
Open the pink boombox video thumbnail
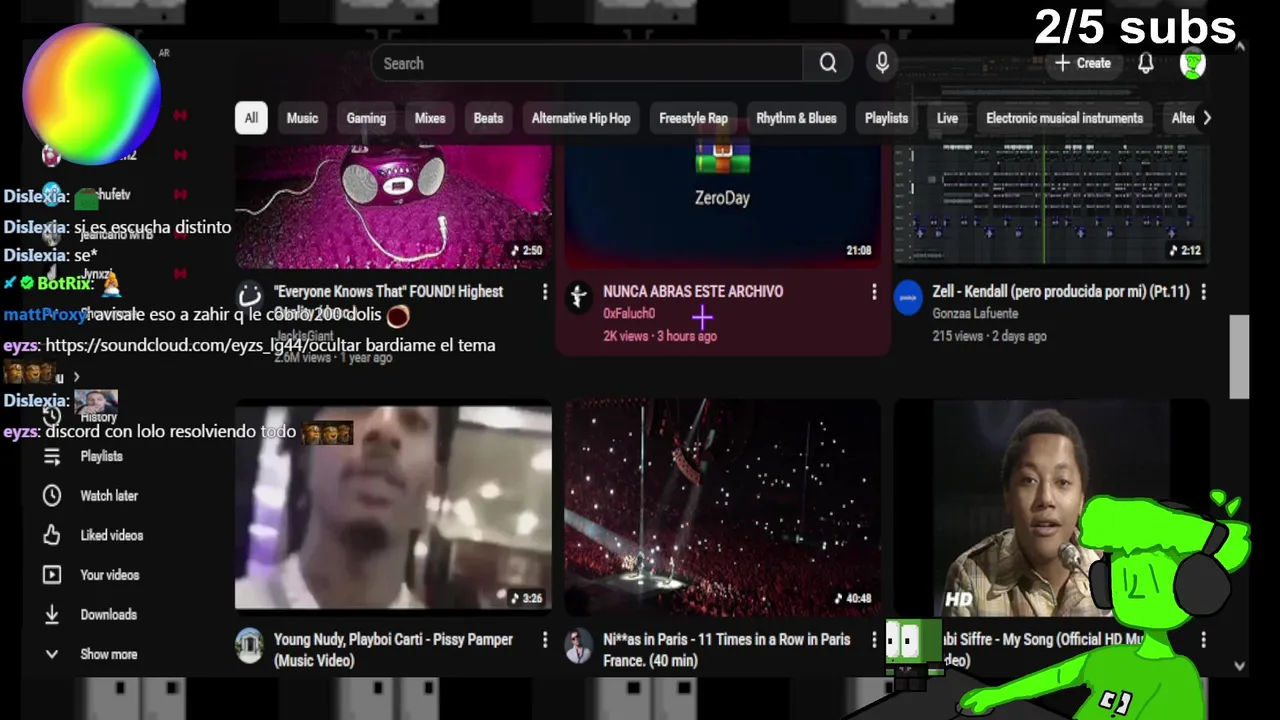point(393,206)
